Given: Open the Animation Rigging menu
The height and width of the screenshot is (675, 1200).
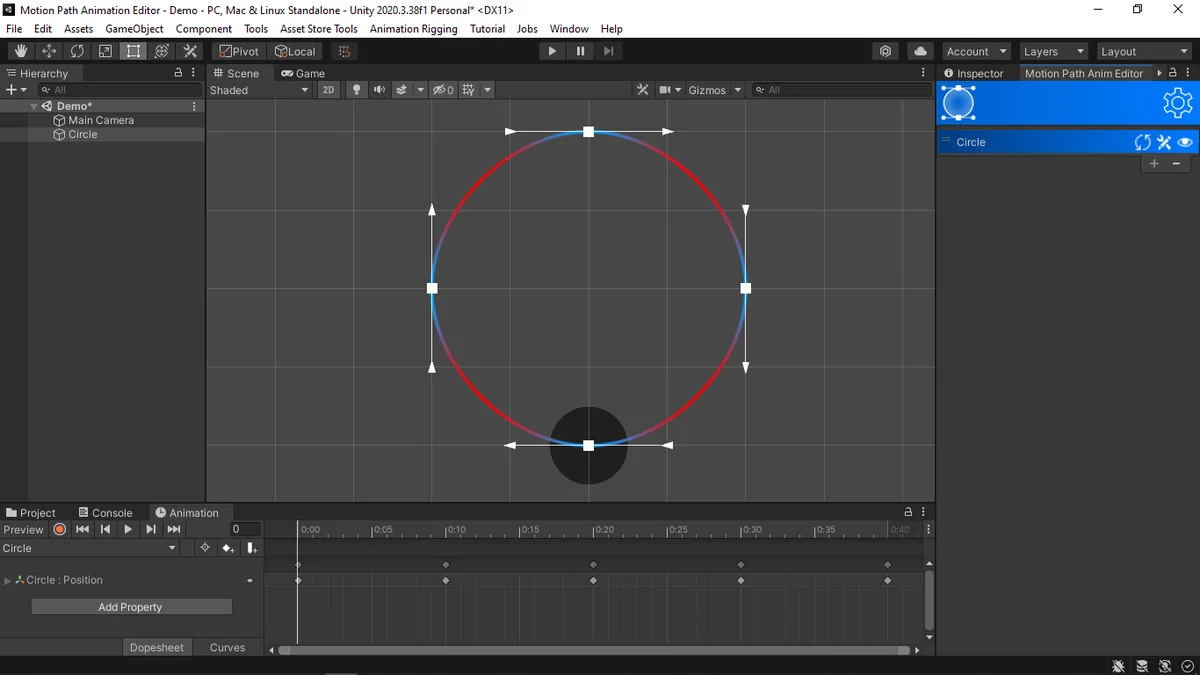Looking at the screenshot, I should point(413,28).
